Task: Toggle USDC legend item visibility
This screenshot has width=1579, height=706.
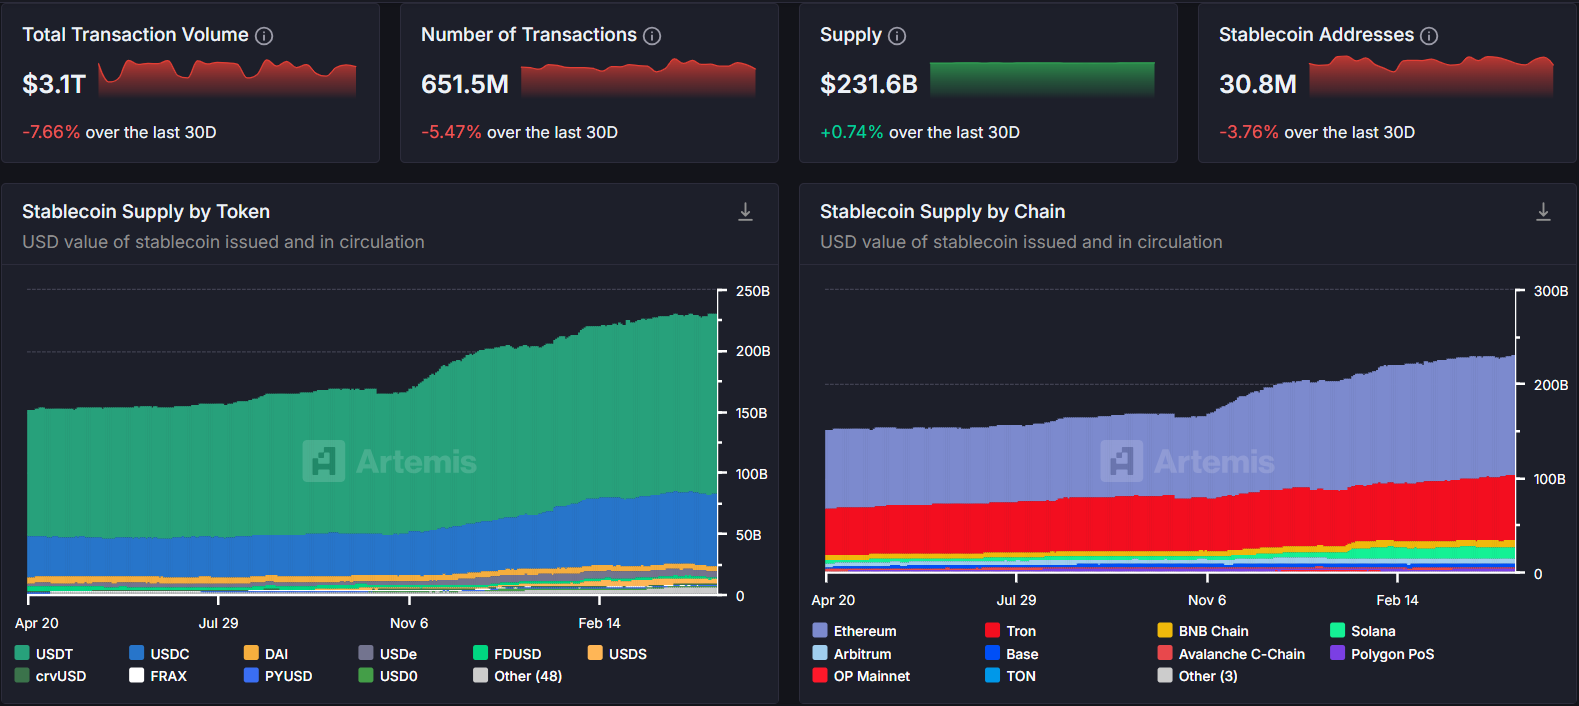Action: click(x=160, y=654)
